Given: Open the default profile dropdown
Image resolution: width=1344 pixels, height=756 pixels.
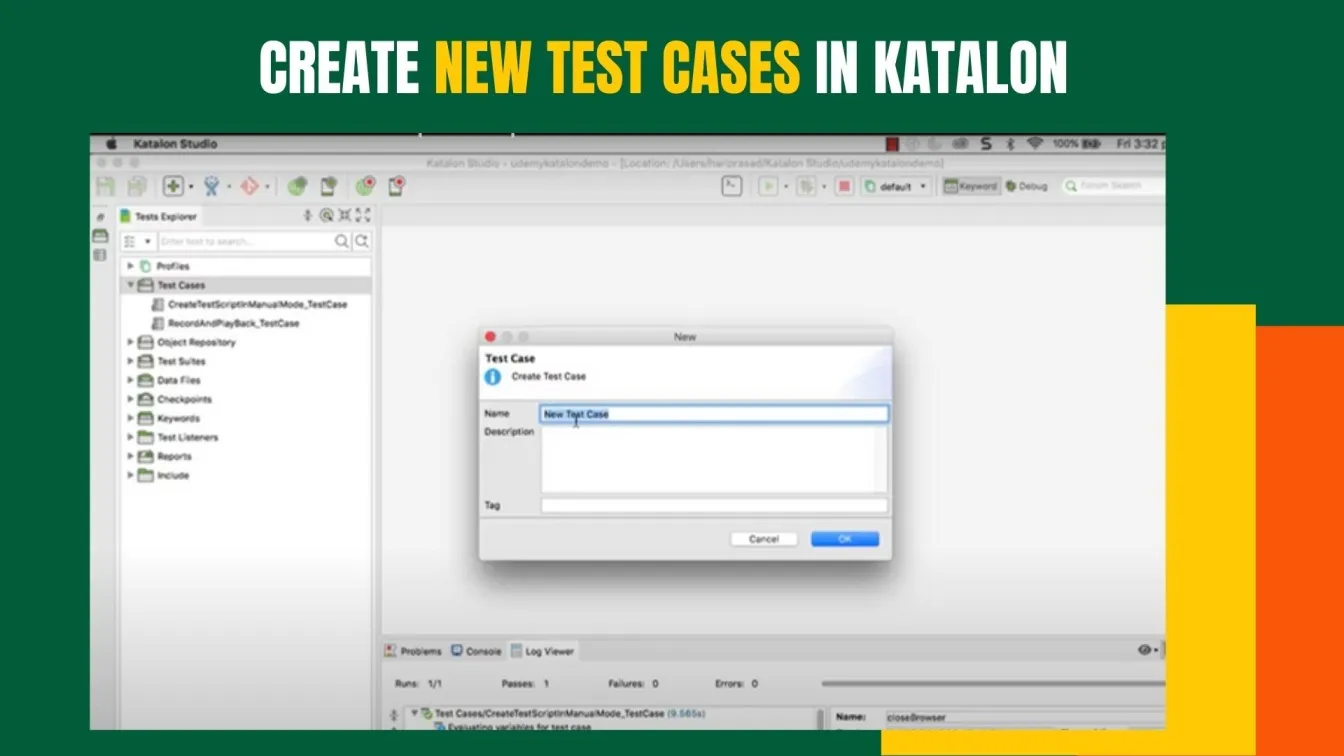Looking at the screenshot, I should [x=896, y=186].
